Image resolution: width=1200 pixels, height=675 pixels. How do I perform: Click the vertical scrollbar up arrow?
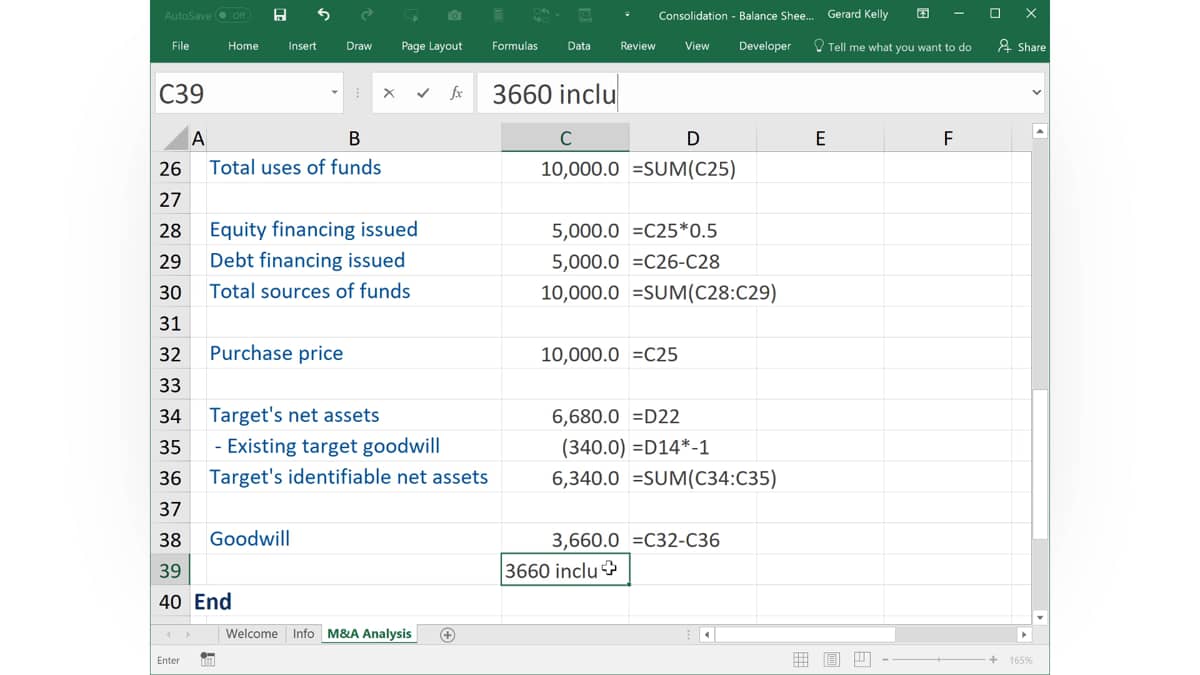pos(1040,131)
